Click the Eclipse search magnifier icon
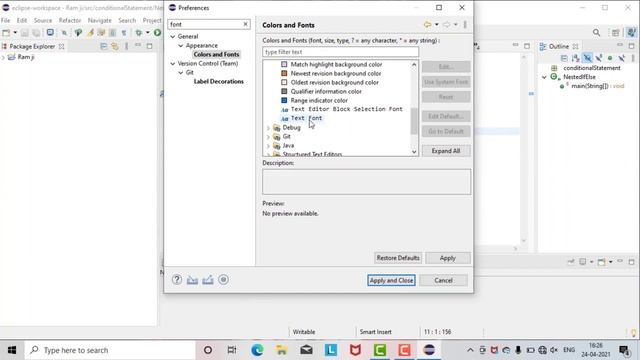 coord(596,33)
